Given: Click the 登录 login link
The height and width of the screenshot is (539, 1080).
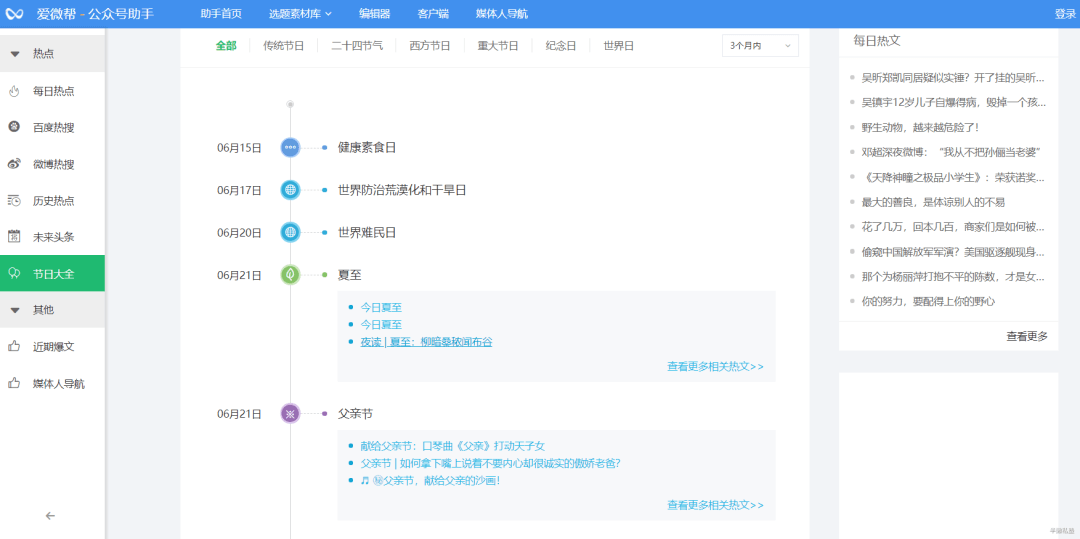Looking at the screenshot, I should pos(1065,14).
